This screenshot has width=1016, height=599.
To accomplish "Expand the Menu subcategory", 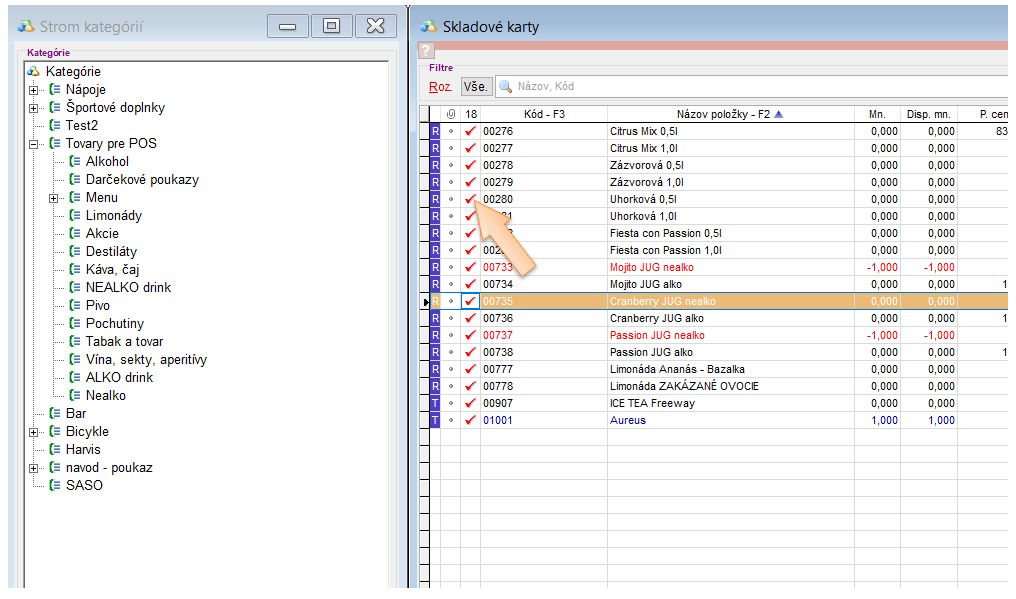I will click(54, 198).
